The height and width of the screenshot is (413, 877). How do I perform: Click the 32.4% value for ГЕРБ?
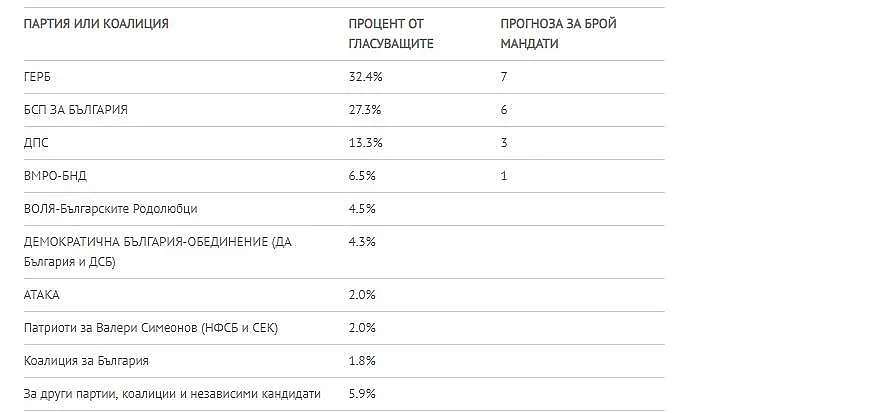(x=365, y=77)
